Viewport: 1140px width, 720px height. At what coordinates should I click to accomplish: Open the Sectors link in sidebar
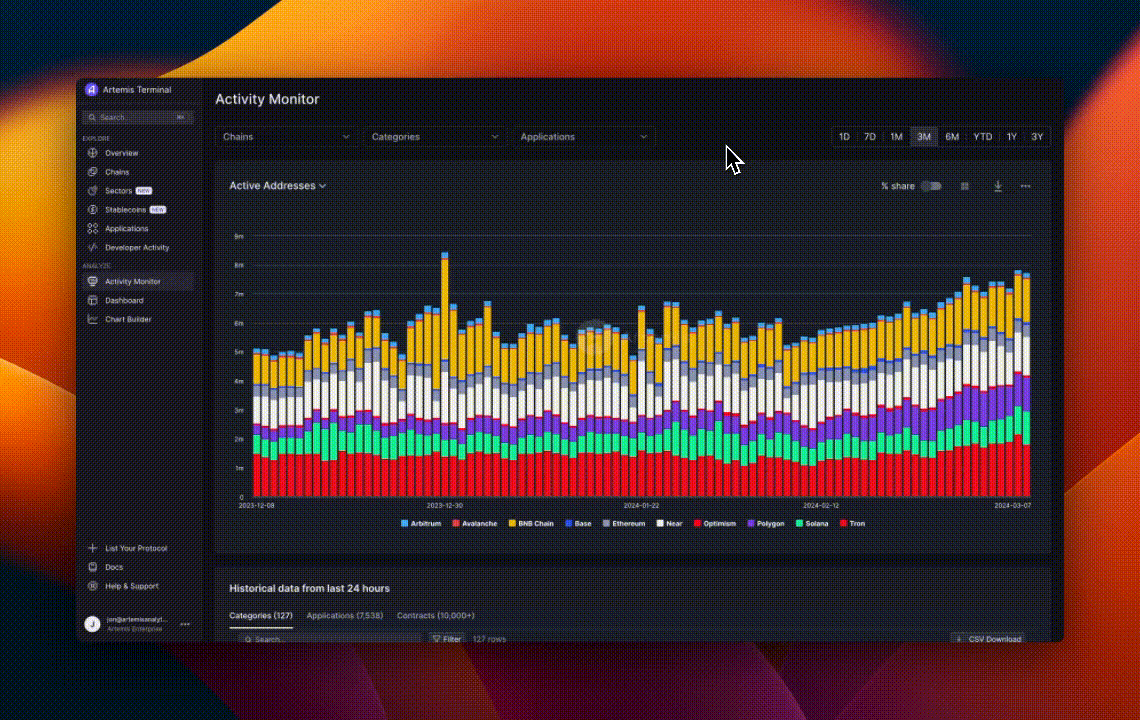click(119, 191)
